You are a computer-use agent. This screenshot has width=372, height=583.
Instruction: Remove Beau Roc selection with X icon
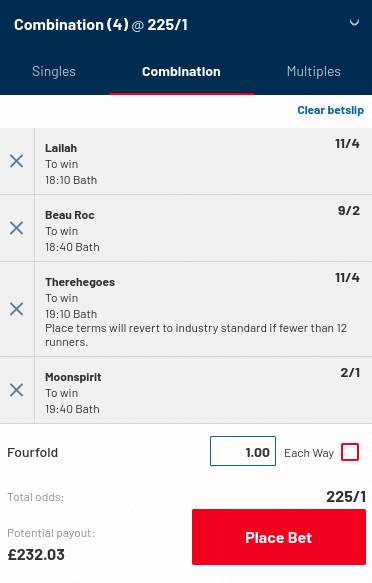tap(17, 228)
